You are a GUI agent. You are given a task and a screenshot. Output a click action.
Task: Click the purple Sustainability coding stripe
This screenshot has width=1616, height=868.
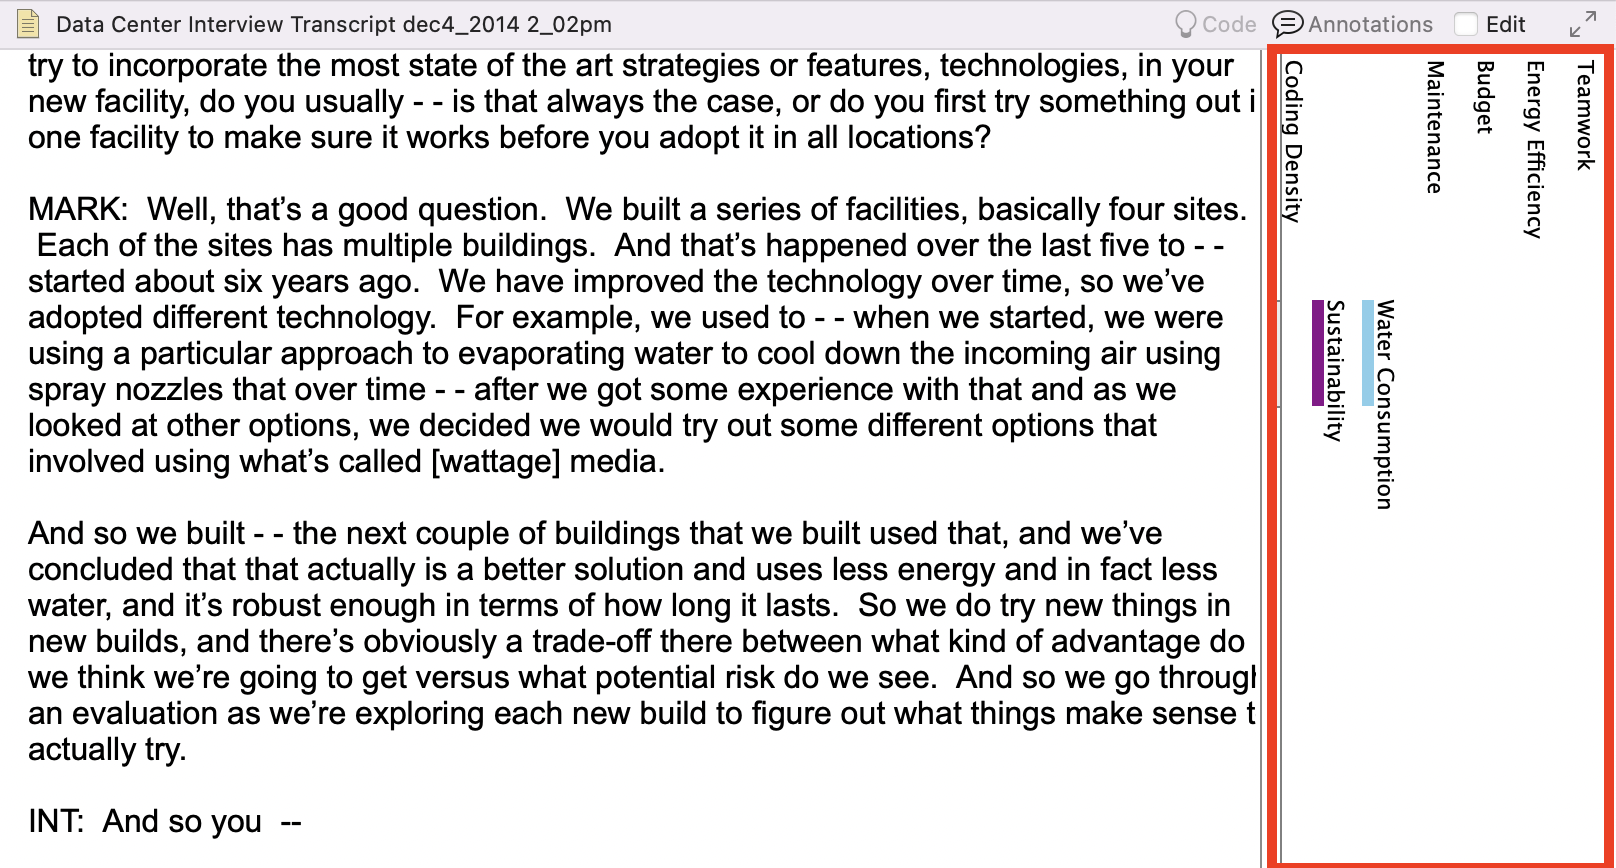click(1318, 352)
